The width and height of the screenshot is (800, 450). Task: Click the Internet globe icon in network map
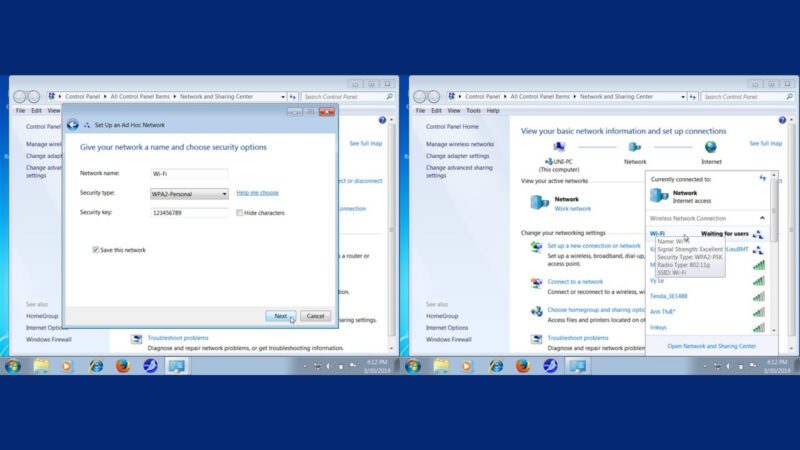tap(710, 147)
